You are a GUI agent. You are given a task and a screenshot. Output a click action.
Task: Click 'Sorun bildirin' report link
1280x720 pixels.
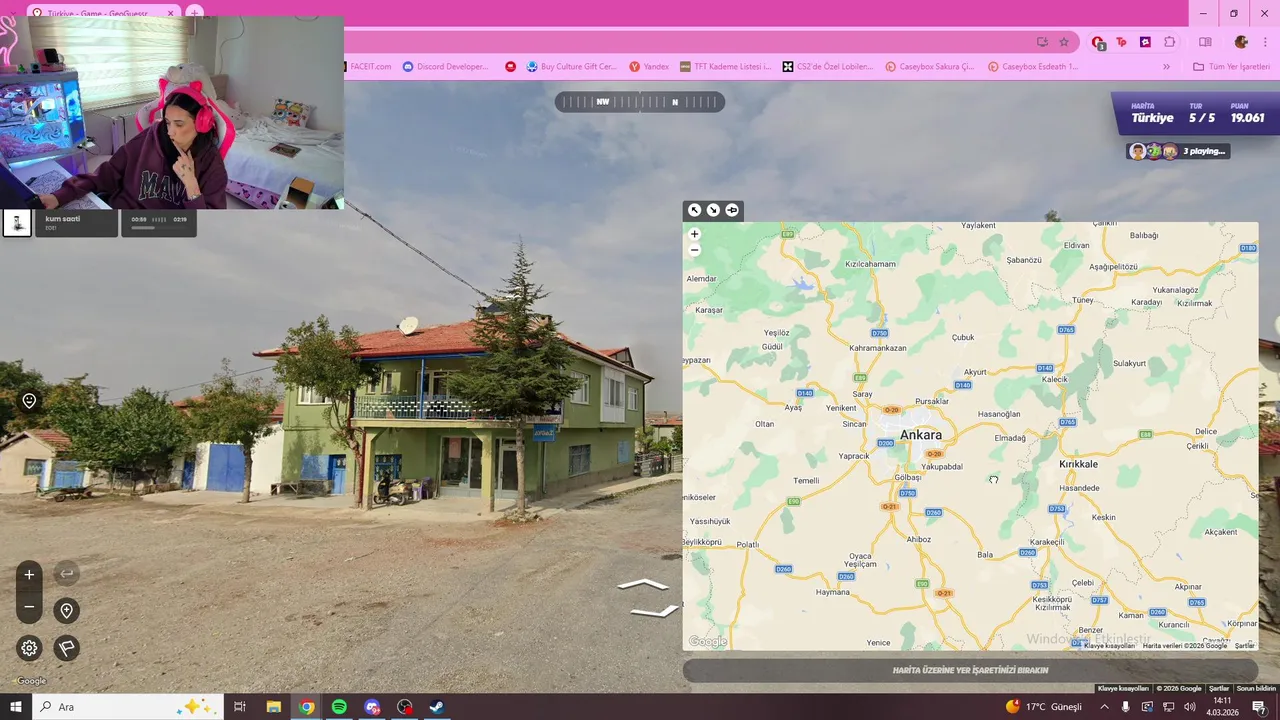1256,688
